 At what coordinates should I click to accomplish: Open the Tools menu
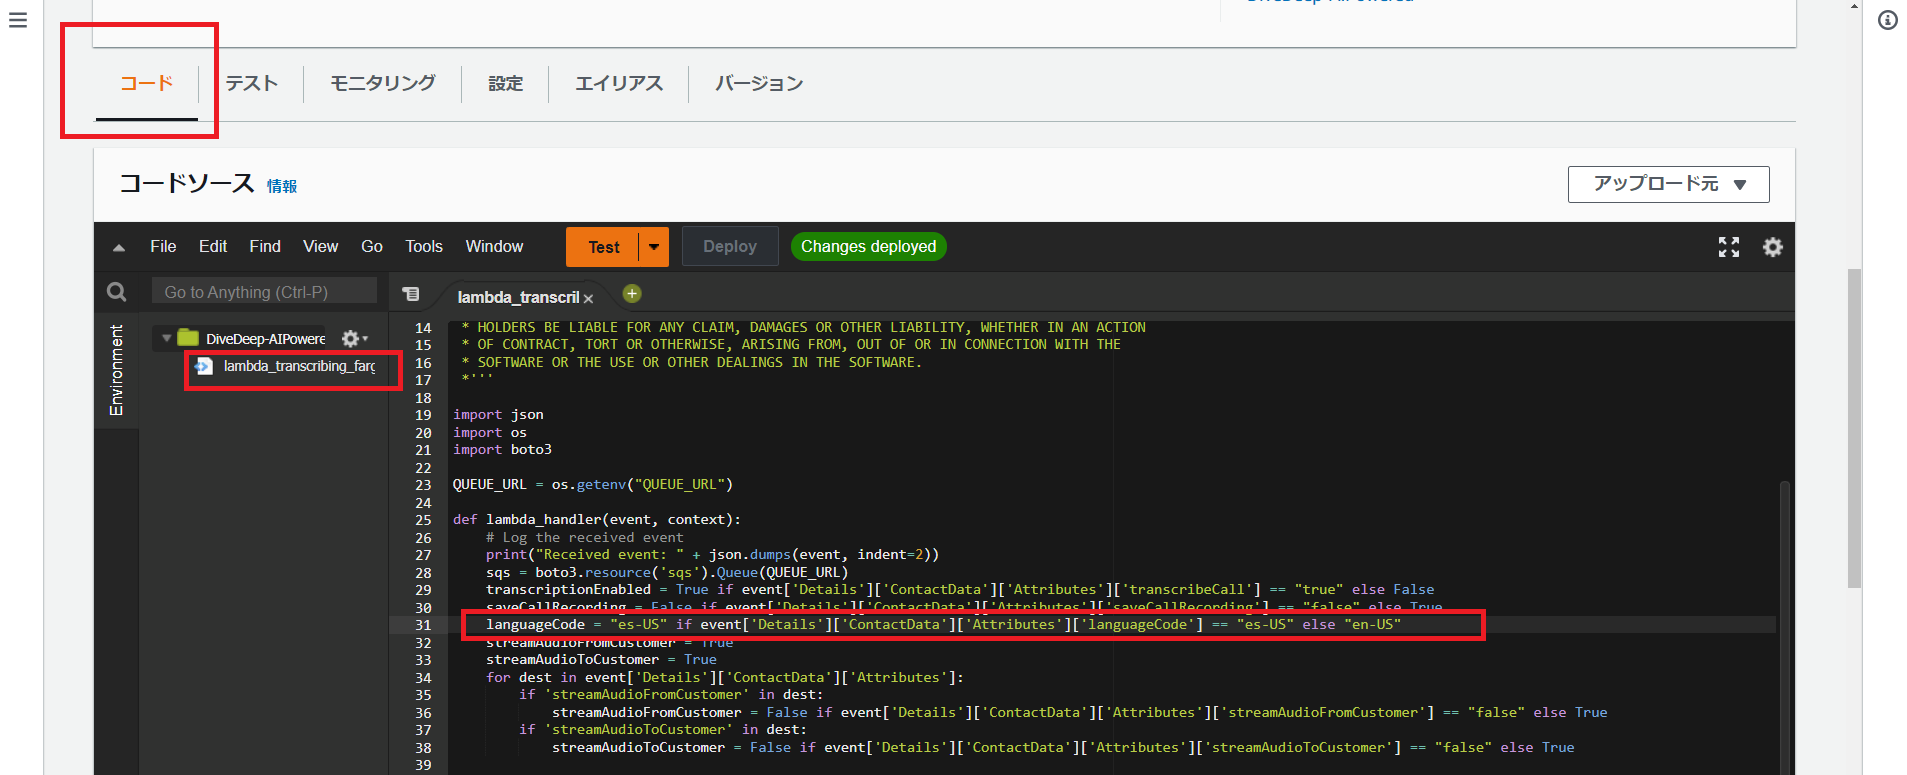point(424,247)
